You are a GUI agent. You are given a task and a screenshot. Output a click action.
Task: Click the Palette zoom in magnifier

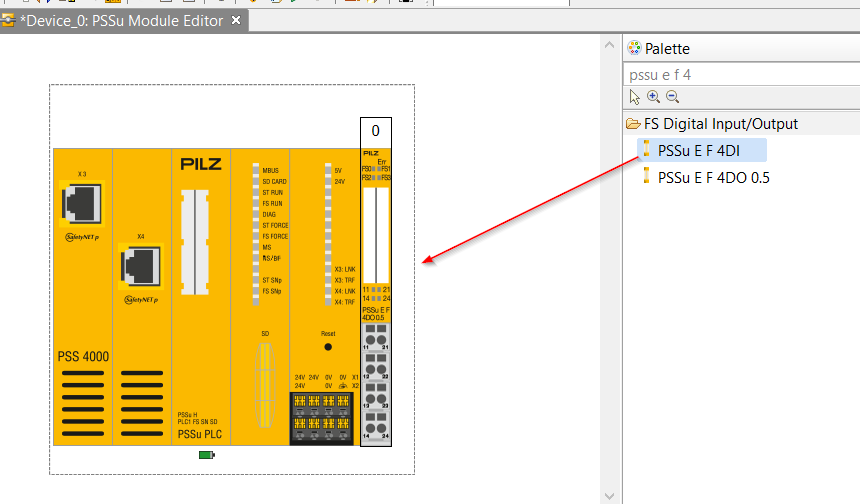pos(653,97)
